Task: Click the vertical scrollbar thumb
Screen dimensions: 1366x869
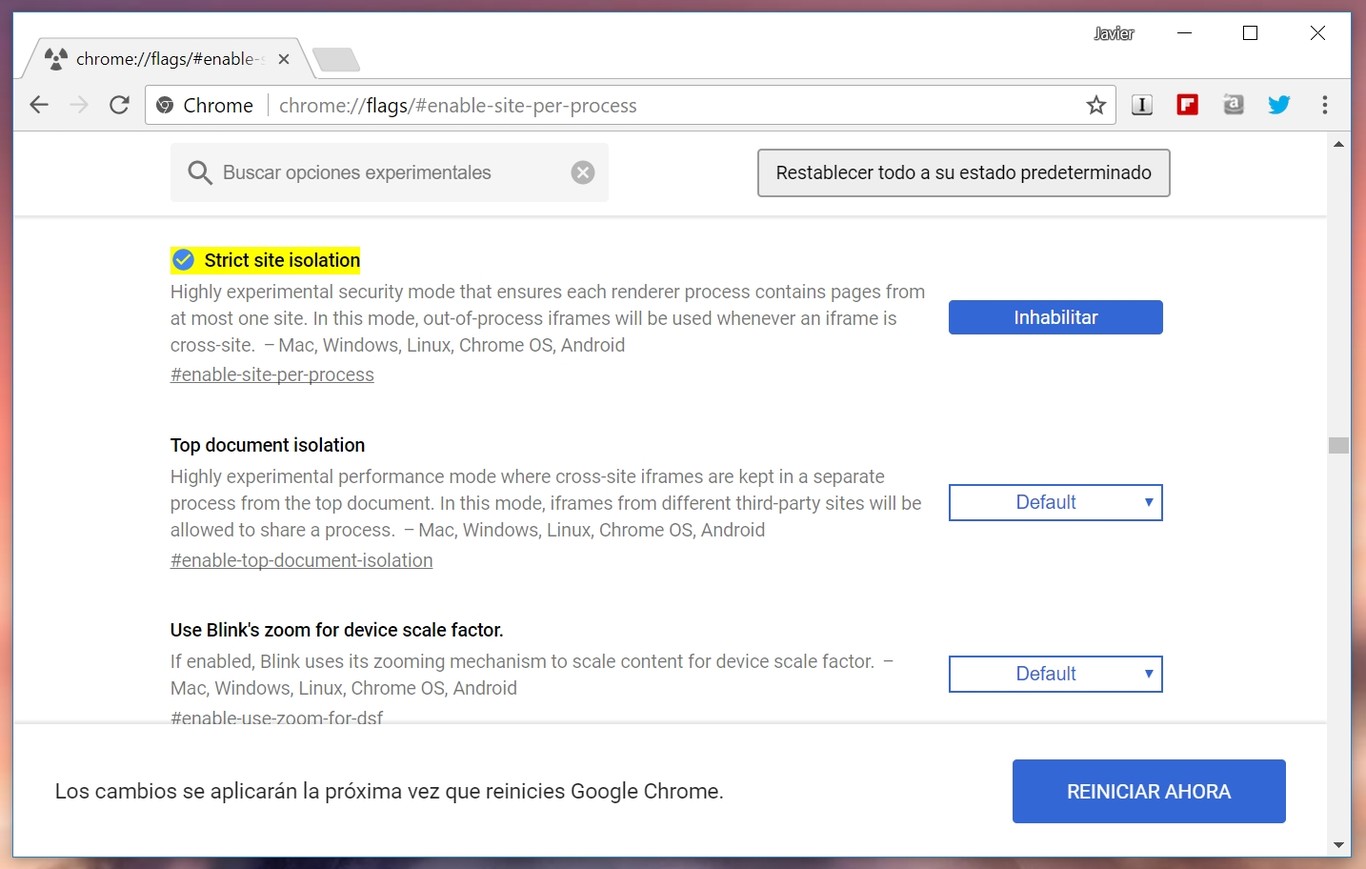Action: click(1338, 445)
